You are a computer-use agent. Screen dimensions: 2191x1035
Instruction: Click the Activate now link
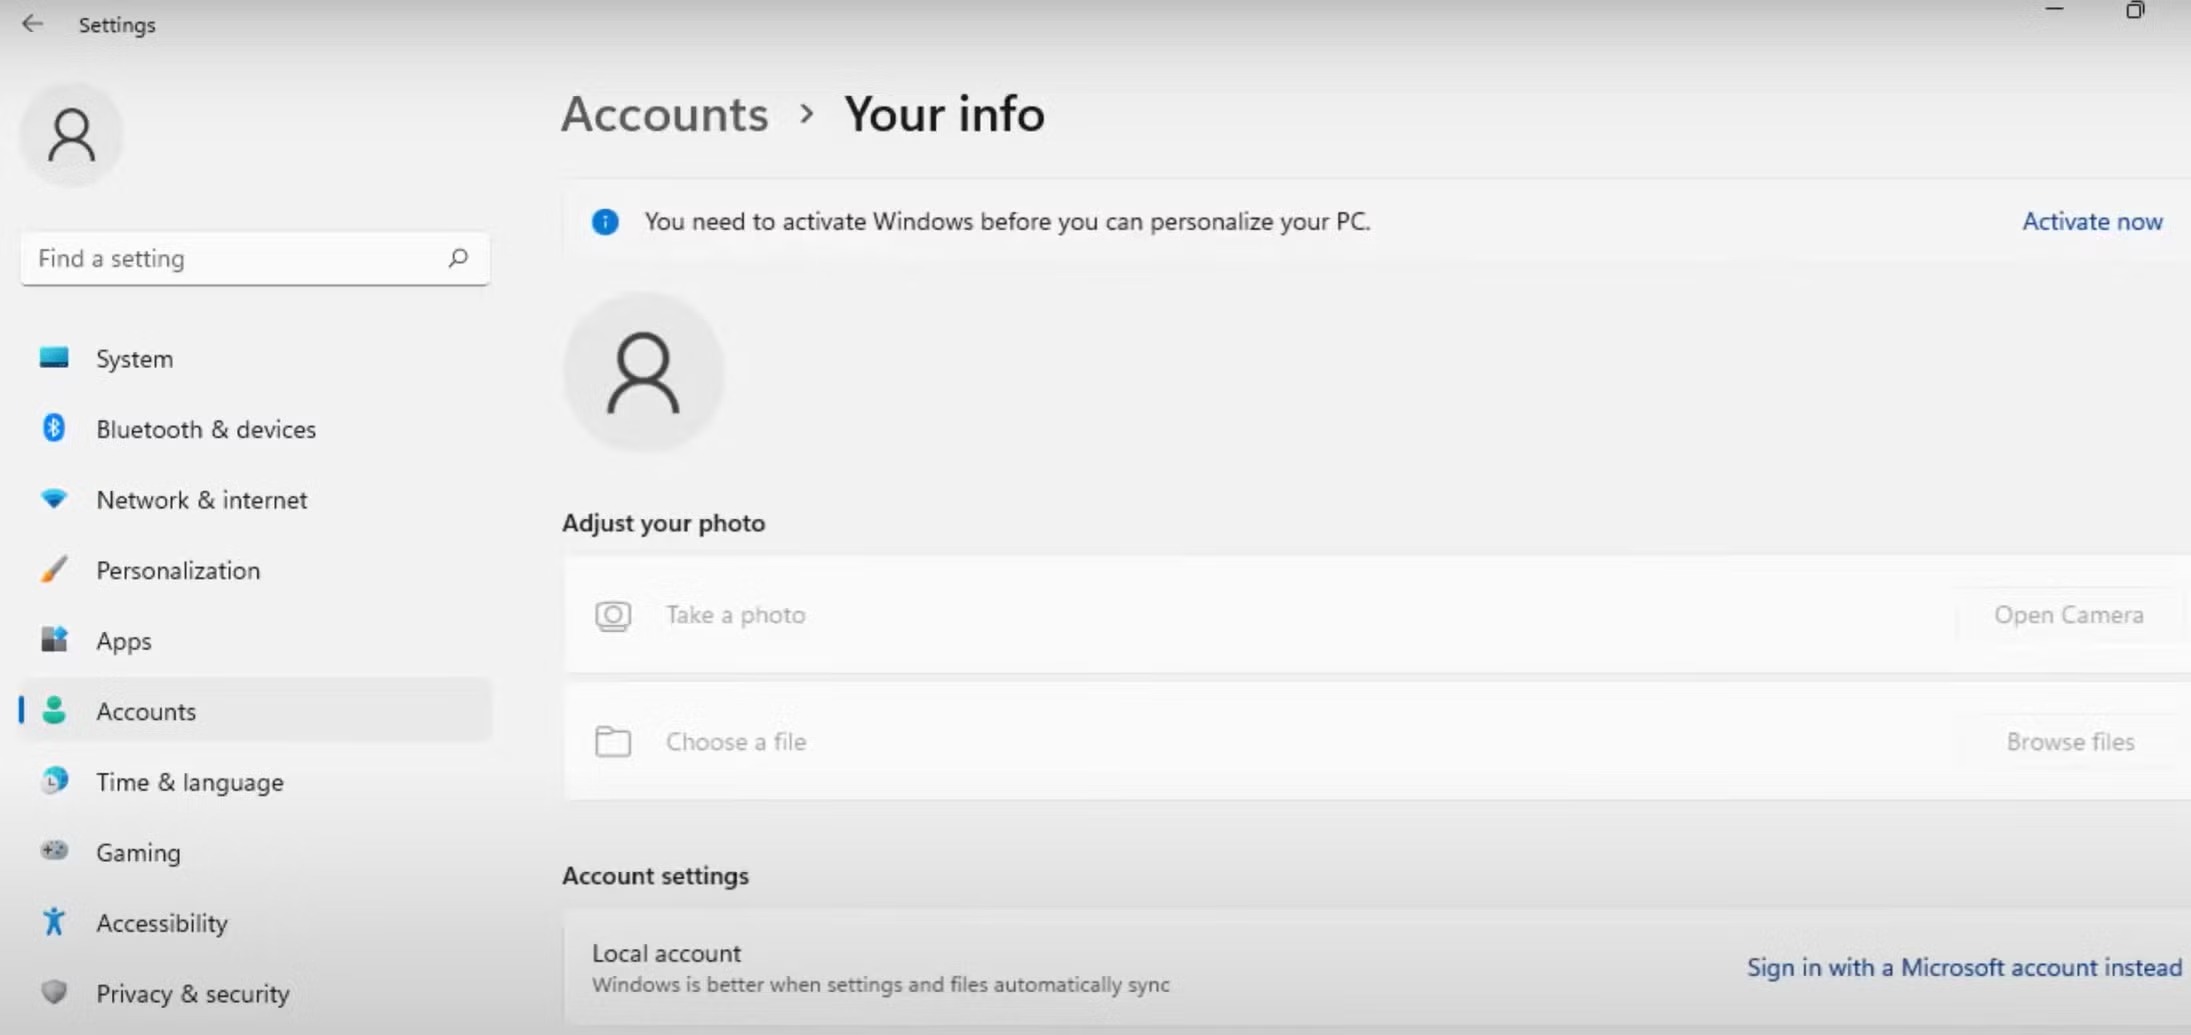(x=2092, y=221)
